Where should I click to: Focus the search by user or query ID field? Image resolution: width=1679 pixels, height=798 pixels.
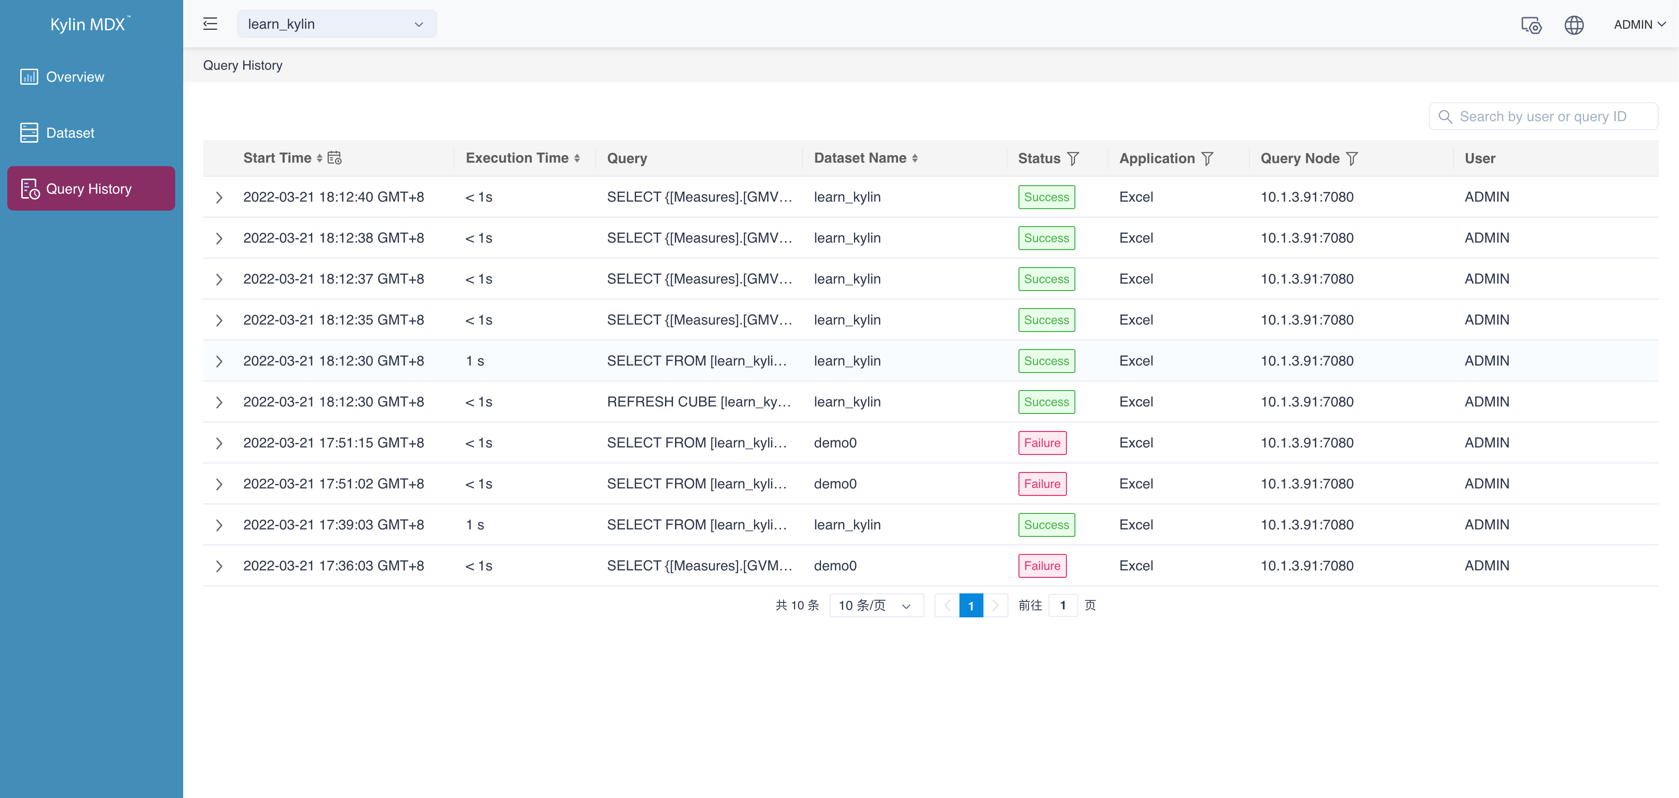[1543, 117]
